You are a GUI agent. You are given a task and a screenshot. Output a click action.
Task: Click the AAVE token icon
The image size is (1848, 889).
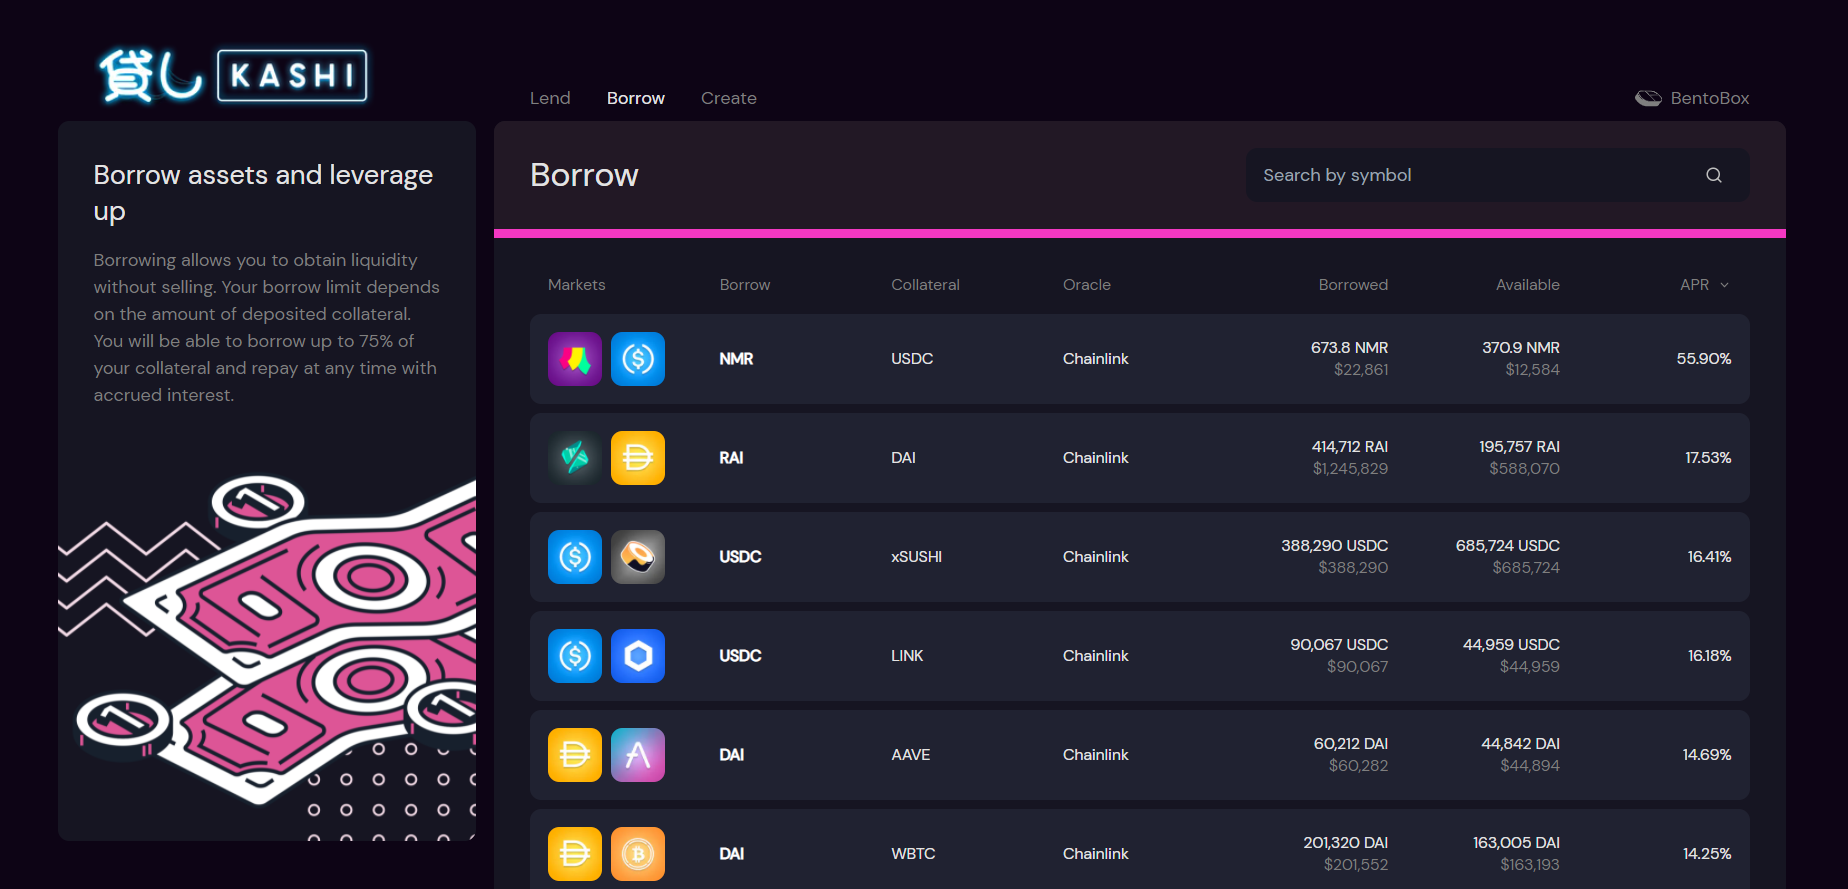click(x=638, y=755)
